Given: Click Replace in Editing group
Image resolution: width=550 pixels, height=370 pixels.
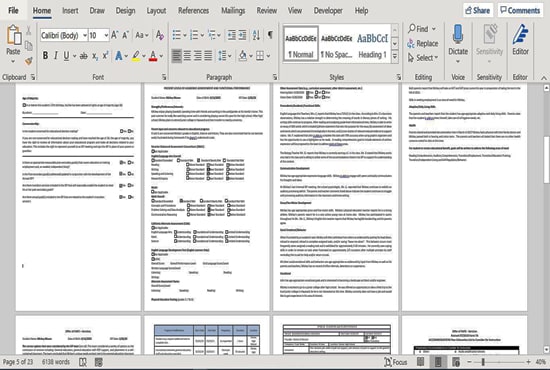Looking at the screenshot, I should tap(423, 43).
